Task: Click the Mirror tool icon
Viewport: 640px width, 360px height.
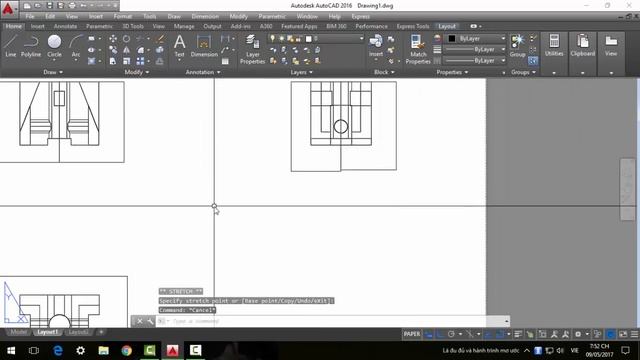Action: (x=127, y=50)
